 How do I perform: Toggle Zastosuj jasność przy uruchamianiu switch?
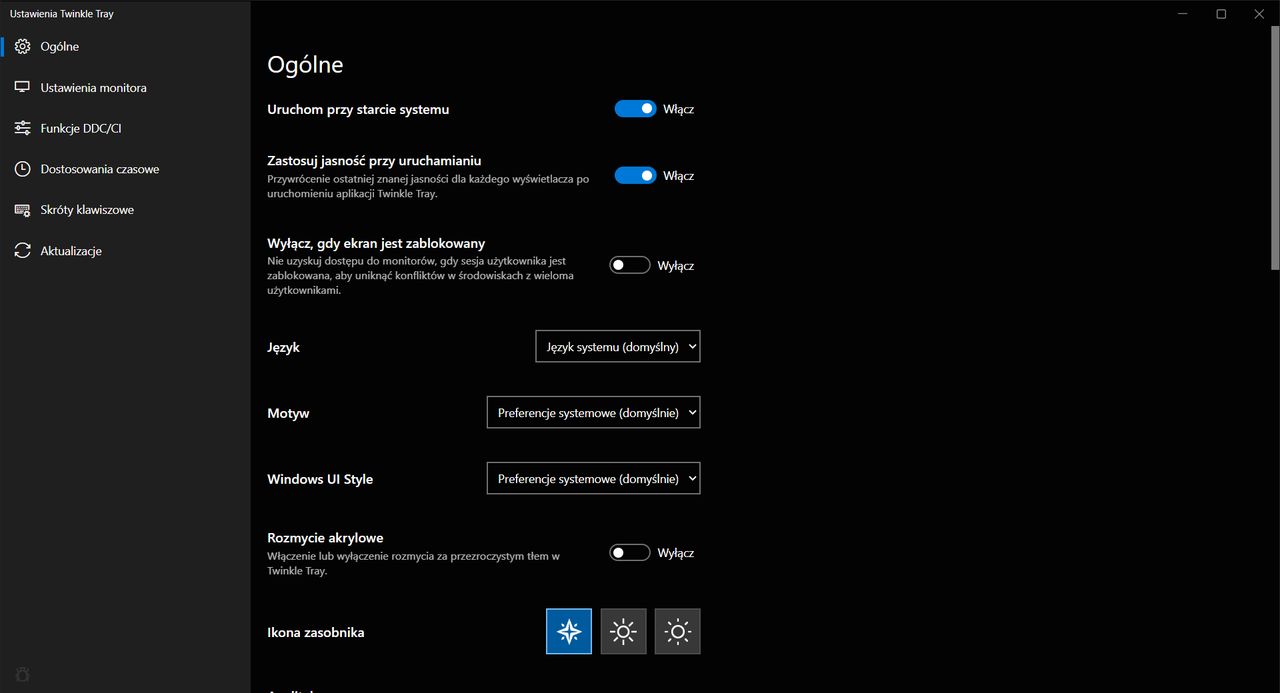635,176
